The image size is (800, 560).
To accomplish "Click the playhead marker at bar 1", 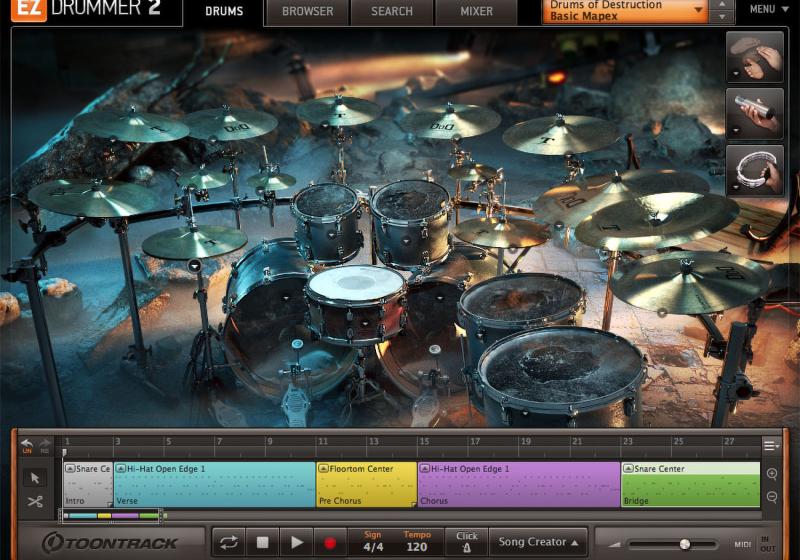I will (x=64, y=452).
